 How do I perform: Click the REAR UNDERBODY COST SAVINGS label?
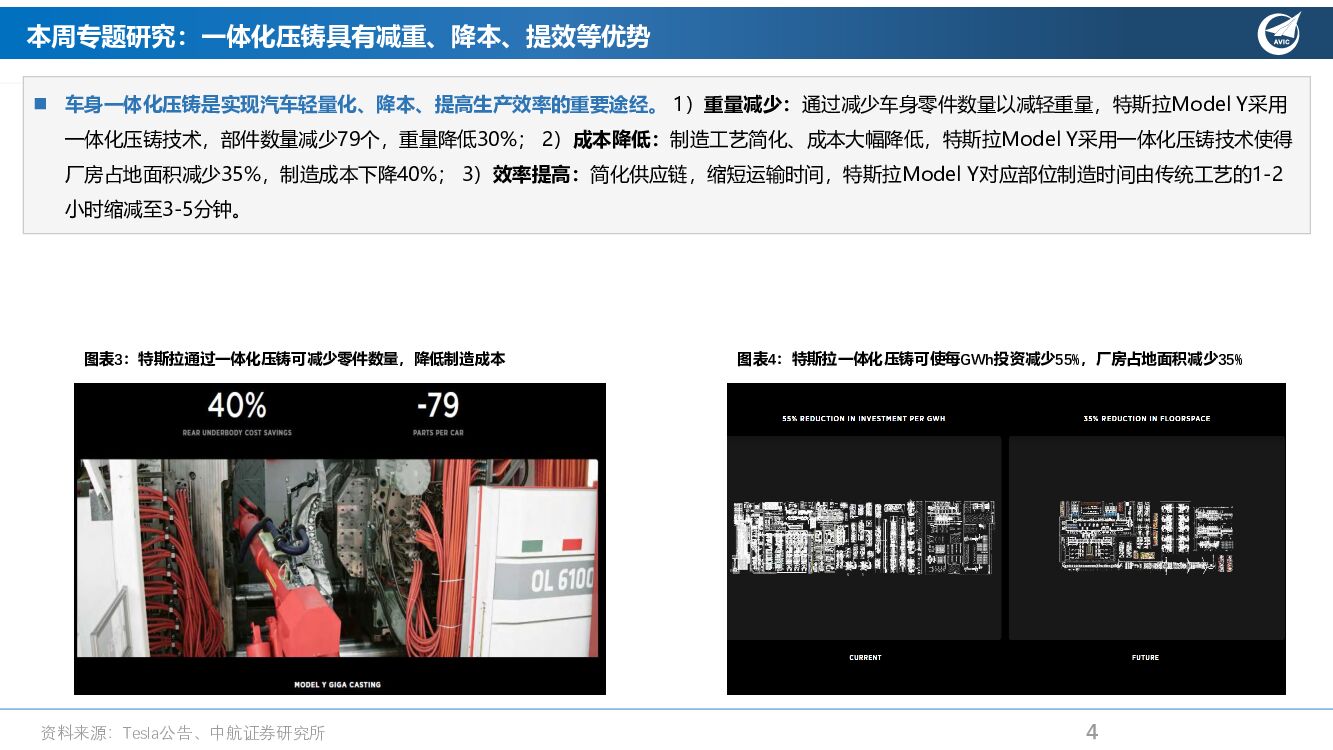pos(237,433)
